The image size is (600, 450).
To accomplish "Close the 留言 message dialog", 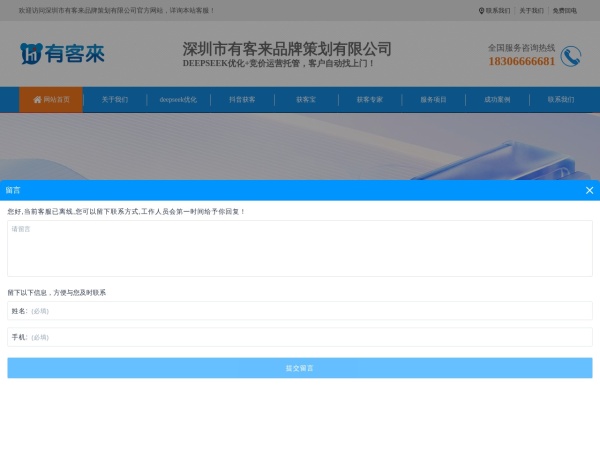I will pos(589,190).
